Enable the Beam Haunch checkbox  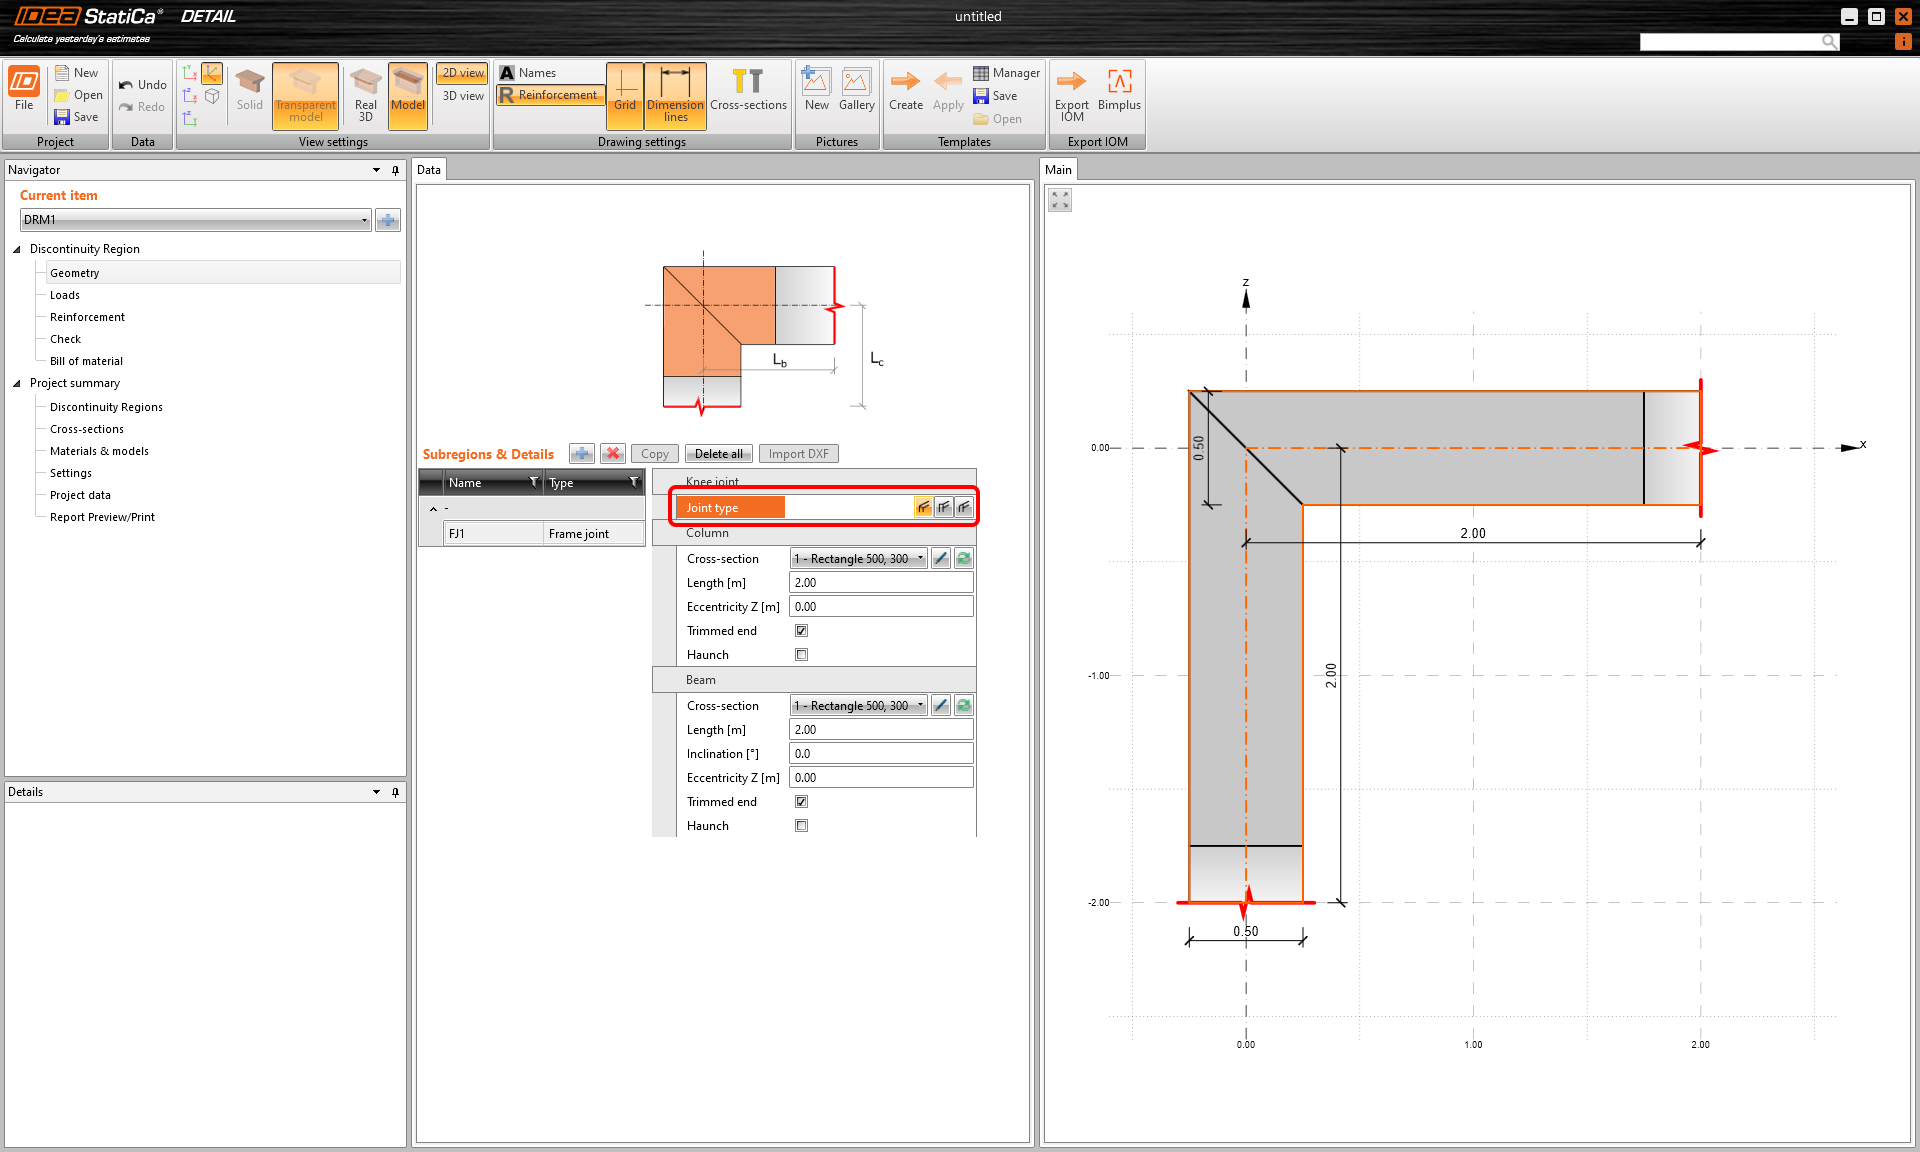coord(801,826)
